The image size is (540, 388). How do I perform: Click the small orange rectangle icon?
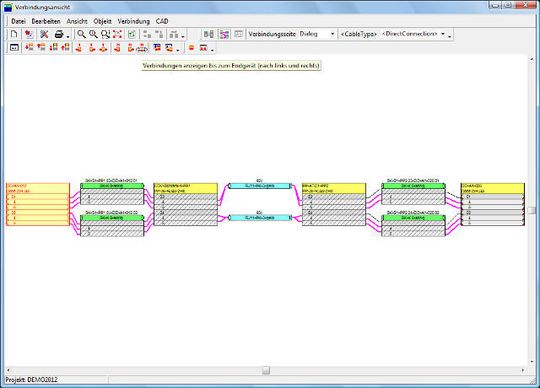tap(191, 48)
